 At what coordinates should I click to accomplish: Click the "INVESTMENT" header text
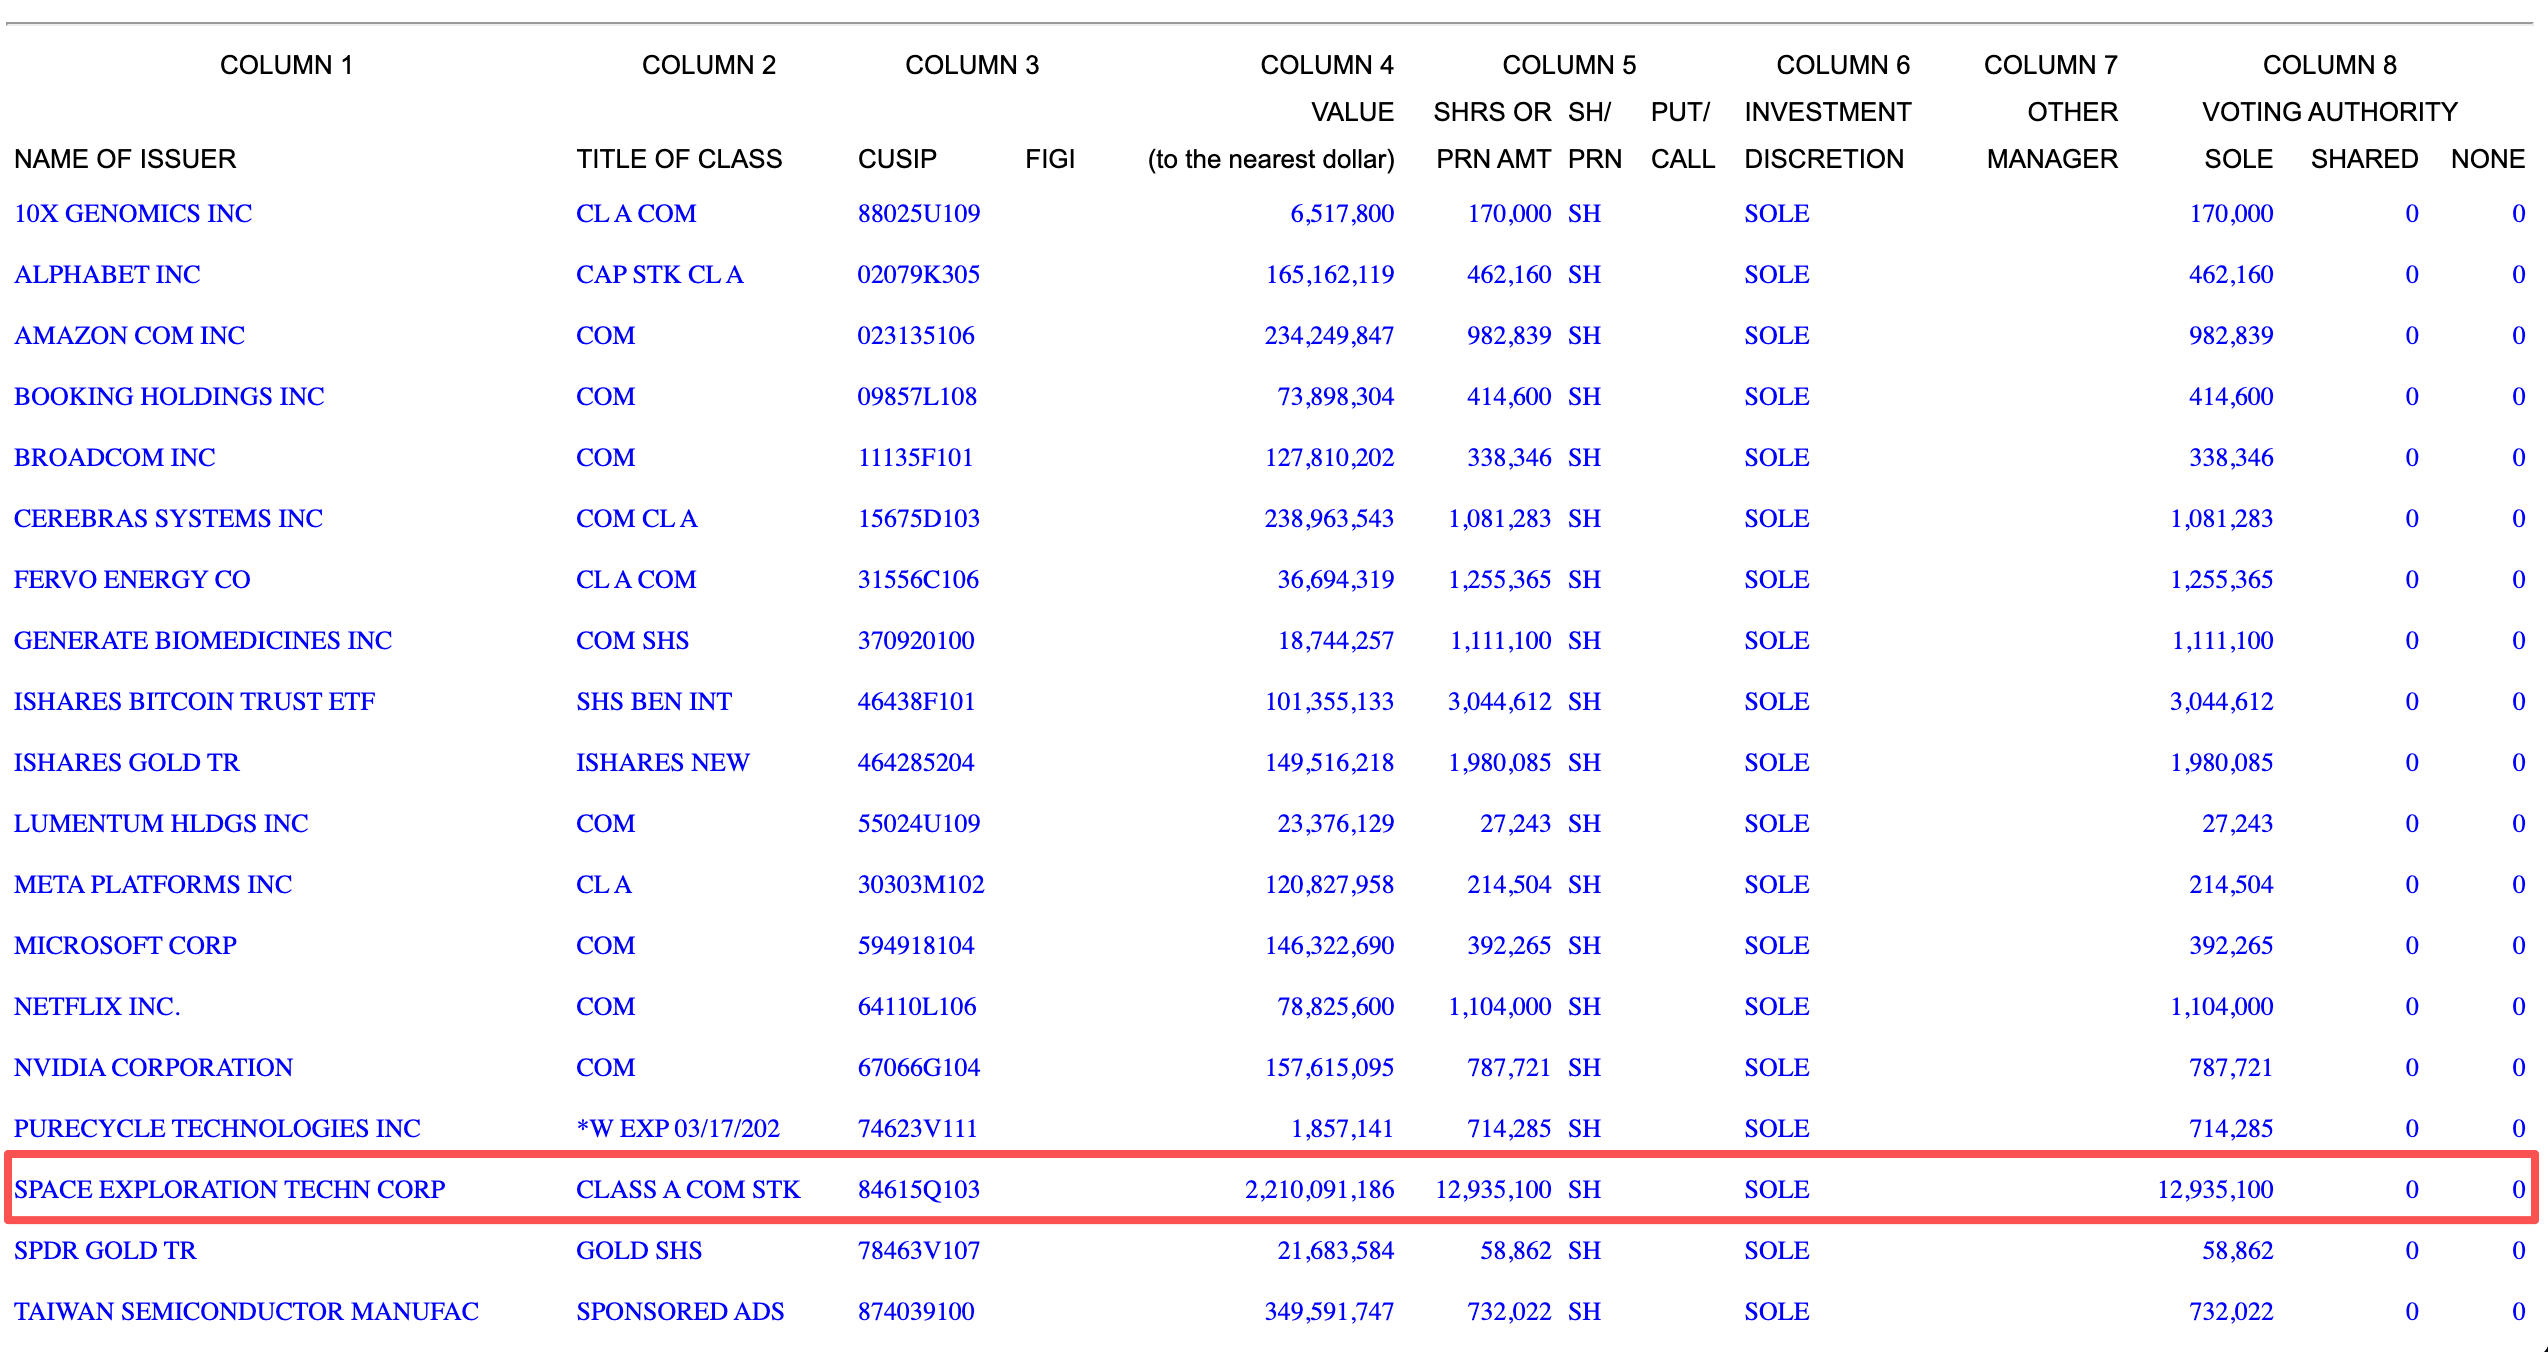1828,112
